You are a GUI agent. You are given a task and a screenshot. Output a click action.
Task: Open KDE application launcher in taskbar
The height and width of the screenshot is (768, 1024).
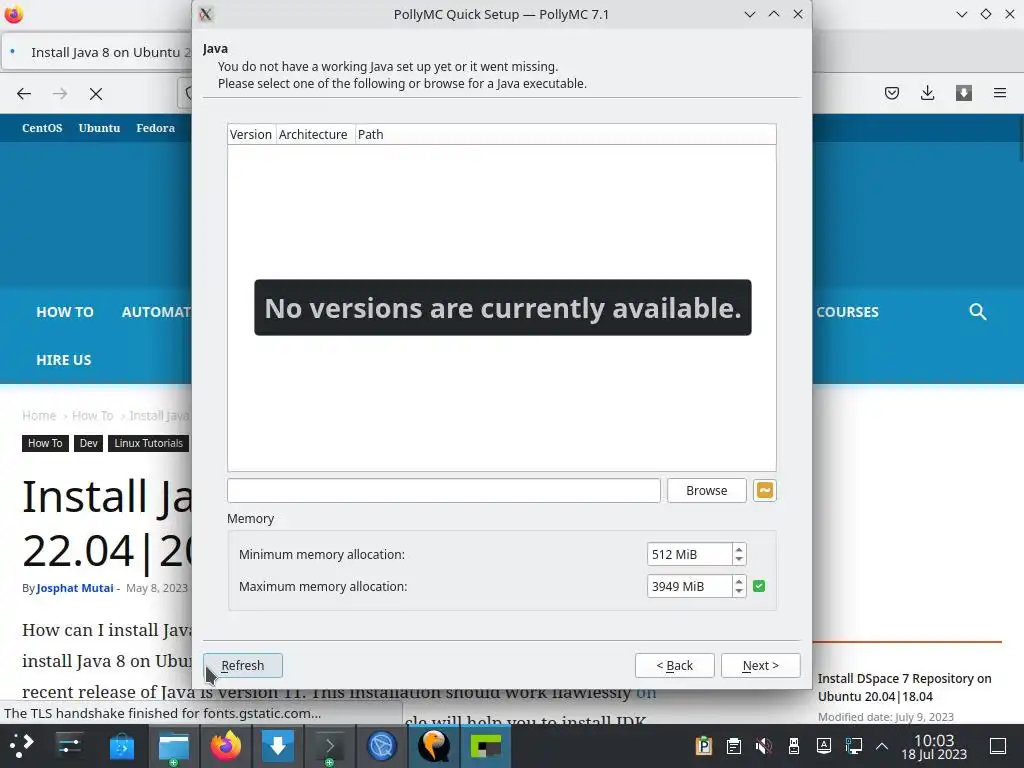tap(22, 746)
